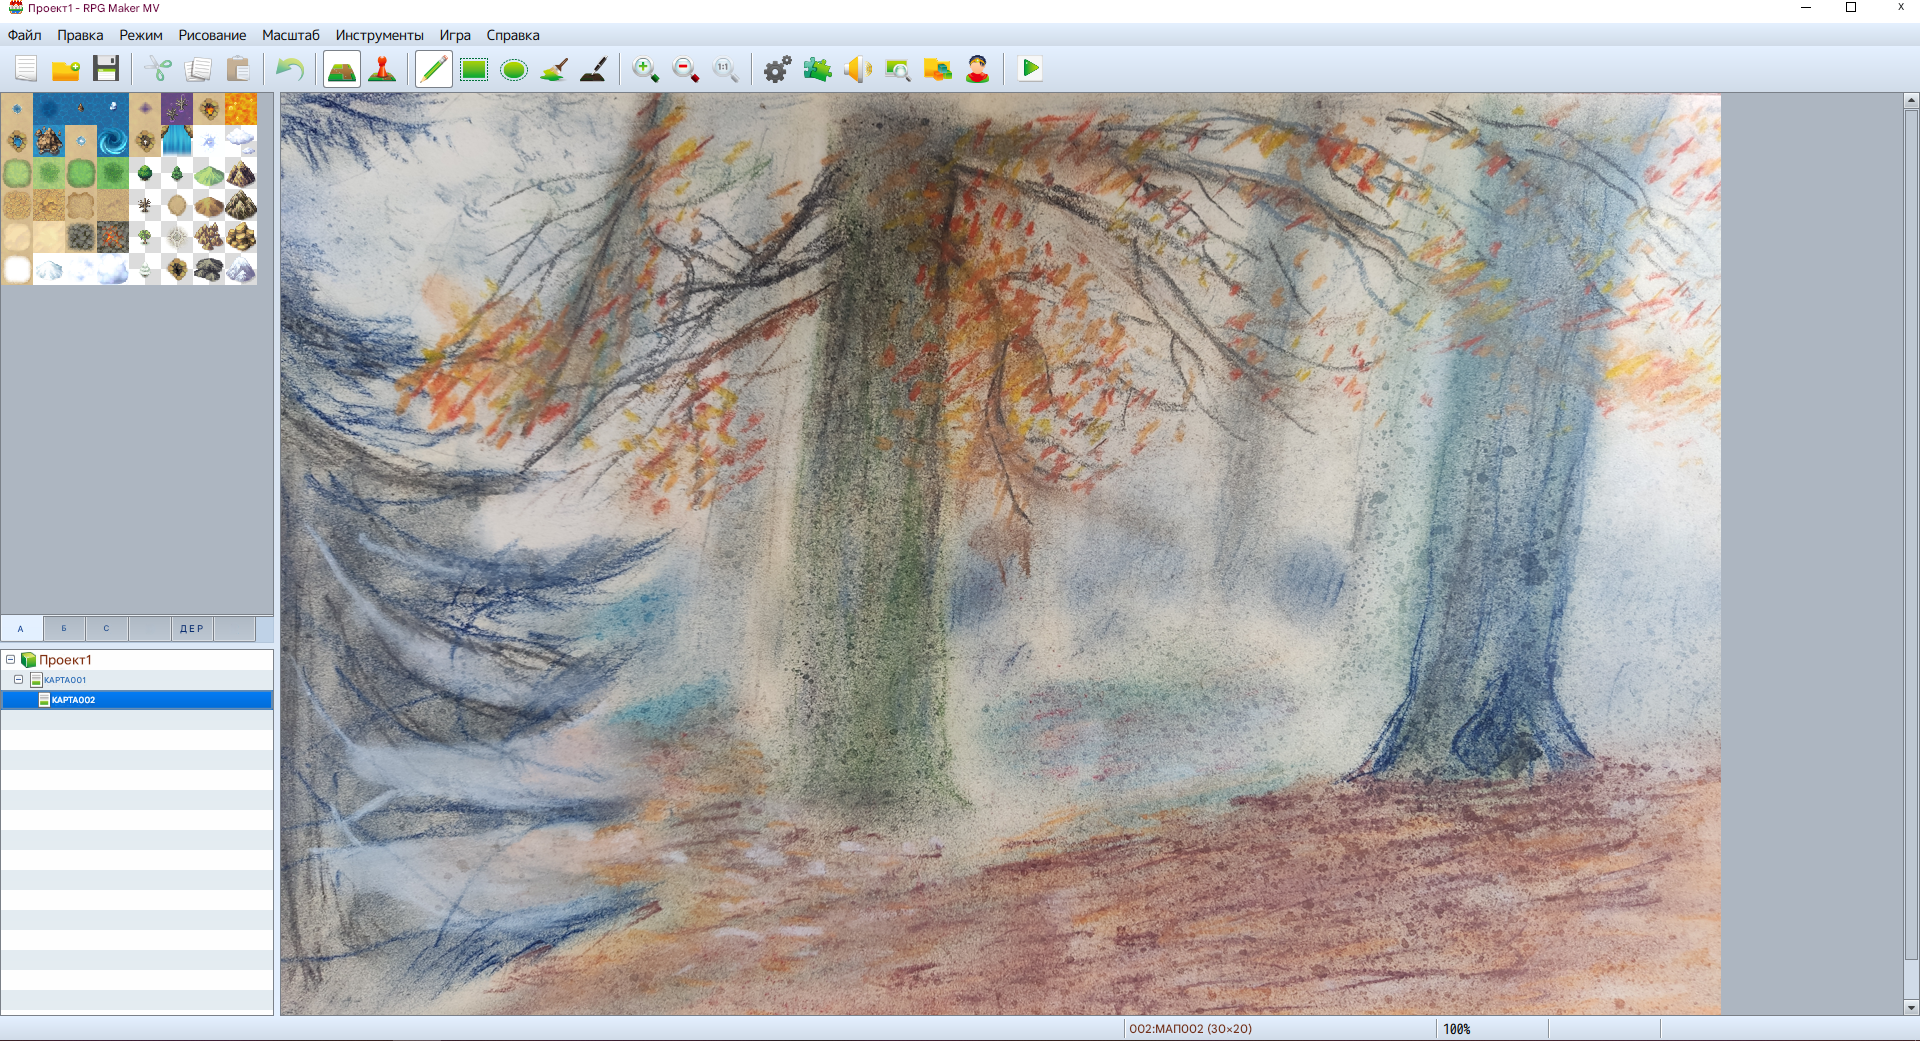The width and height of the screenshot is (1920, 1041).
Task: Open project using the folder icon
Action: click(x=66, y=69)
